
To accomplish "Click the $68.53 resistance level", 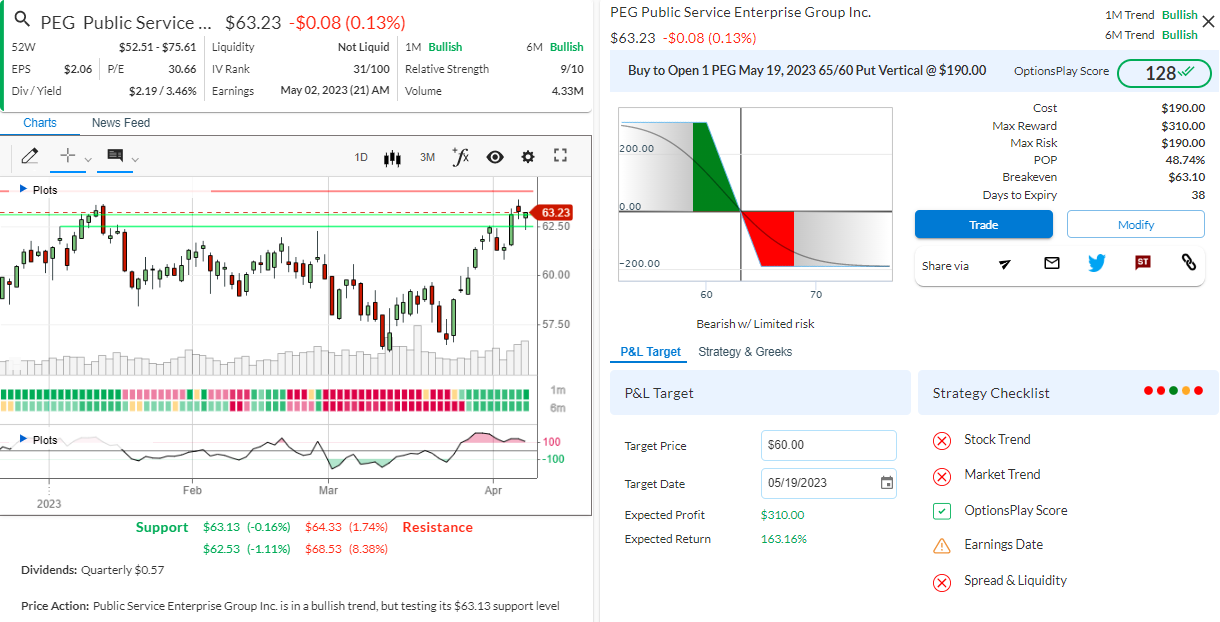I will (345, 549).
